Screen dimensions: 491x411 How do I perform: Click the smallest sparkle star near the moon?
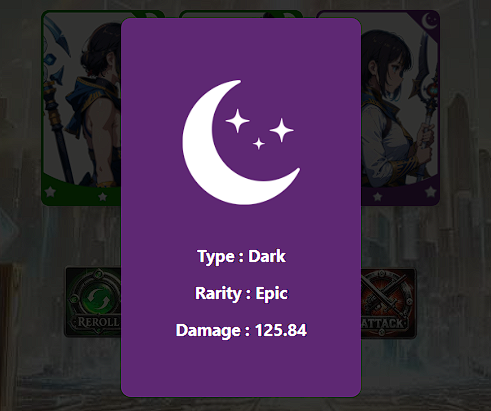[x=259, y=144]
